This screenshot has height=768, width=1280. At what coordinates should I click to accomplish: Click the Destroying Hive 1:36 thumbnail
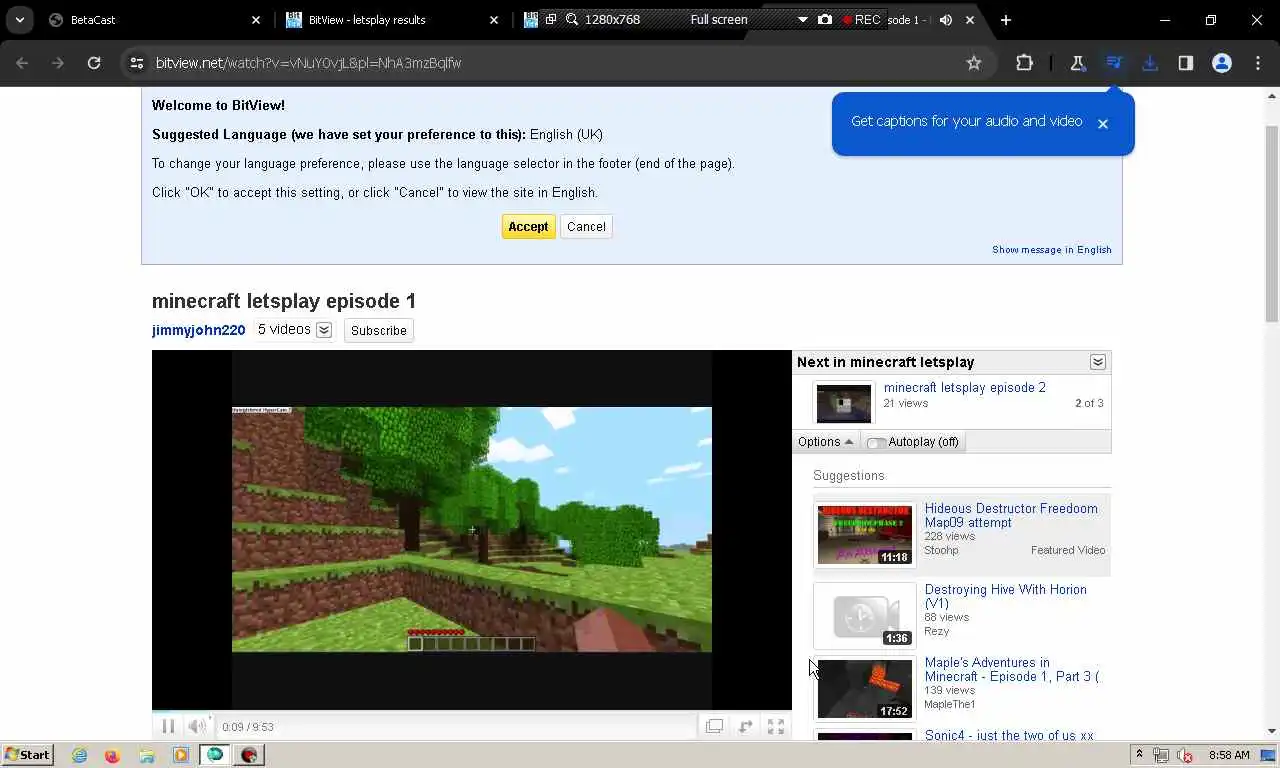[x=865, y=616]
